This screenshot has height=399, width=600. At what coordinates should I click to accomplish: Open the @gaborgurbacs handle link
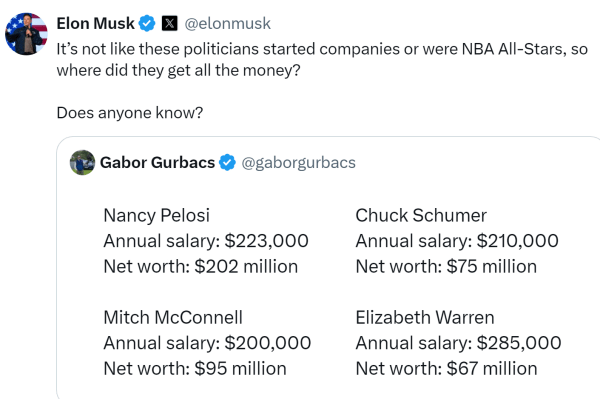click(298, 163)
